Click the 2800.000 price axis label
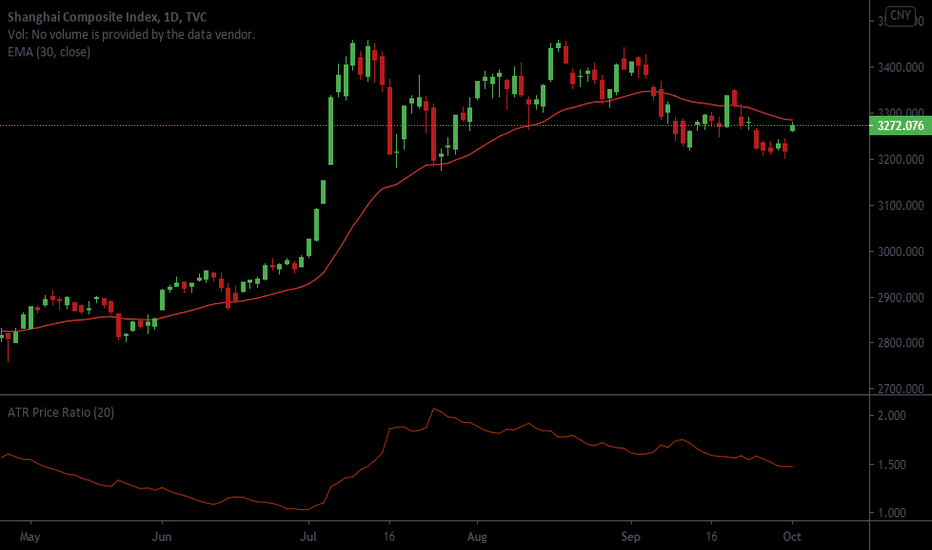The height and width of the screenshot is (550, 932). pos(900,342)
